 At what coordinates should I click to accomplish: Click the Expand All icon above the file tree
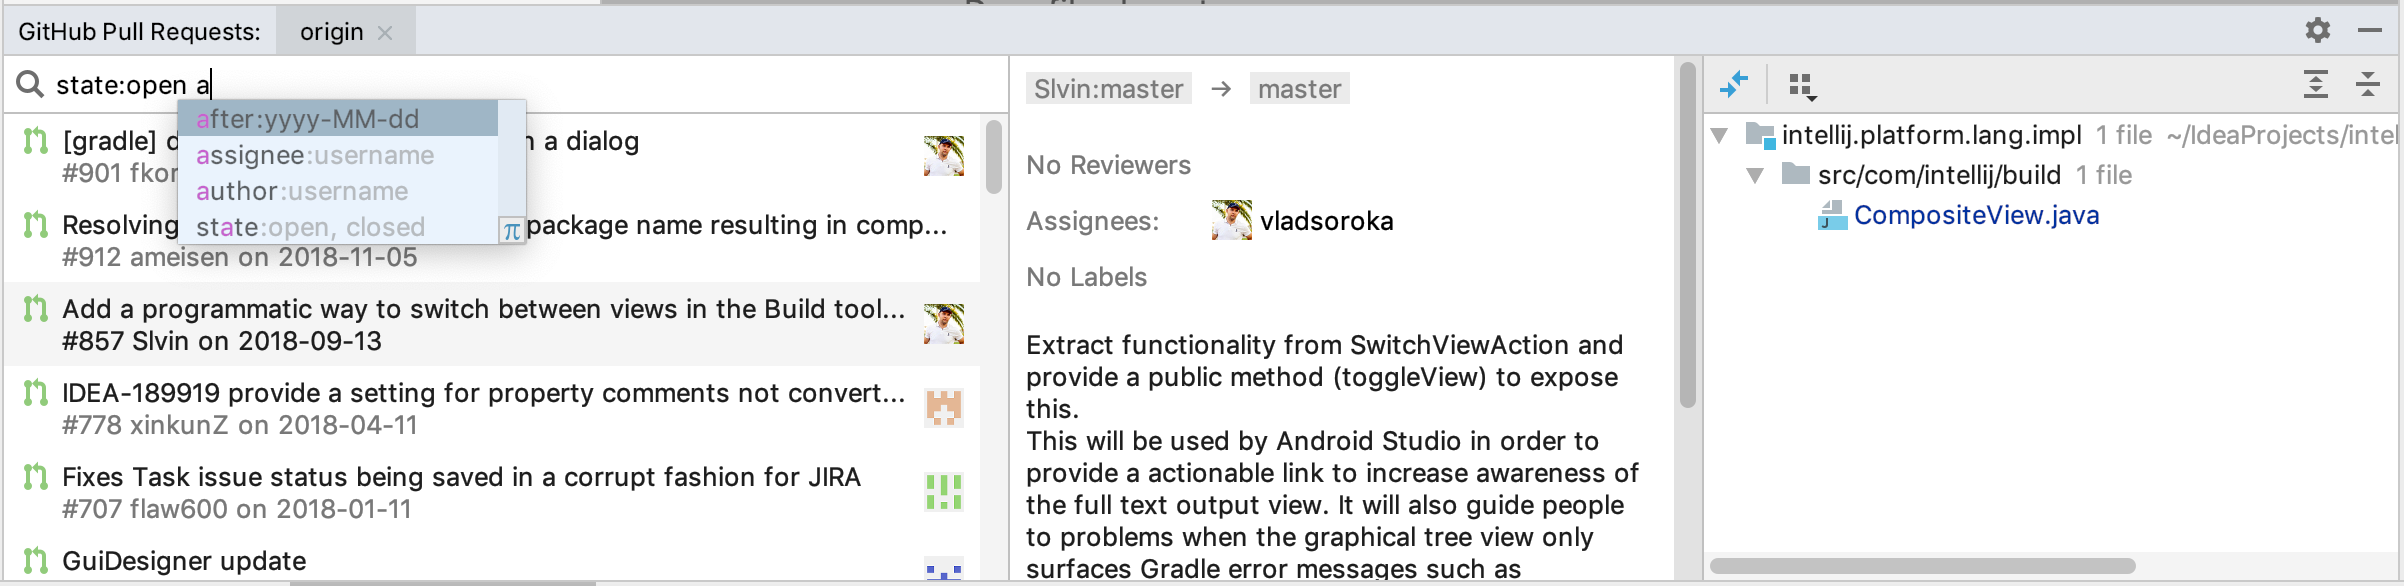pyautogui.click(x=2315, y=85)
